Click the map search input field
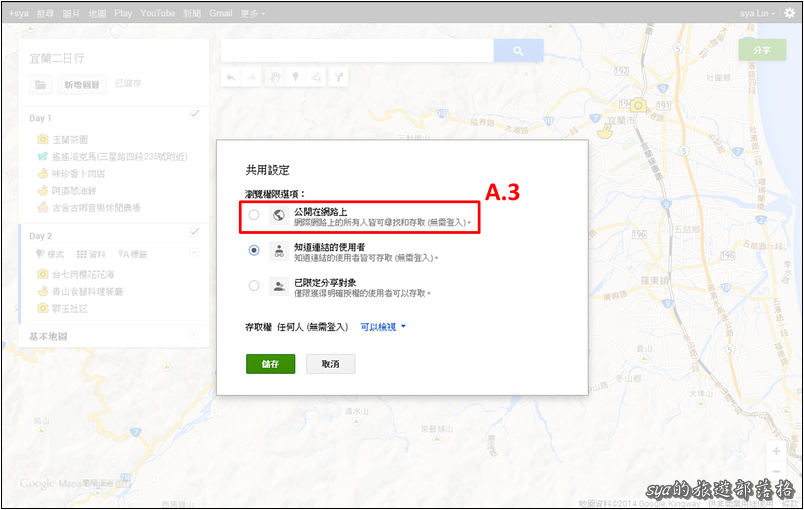The width and height of the screenshot is (804, 510). tap(357, 51)
